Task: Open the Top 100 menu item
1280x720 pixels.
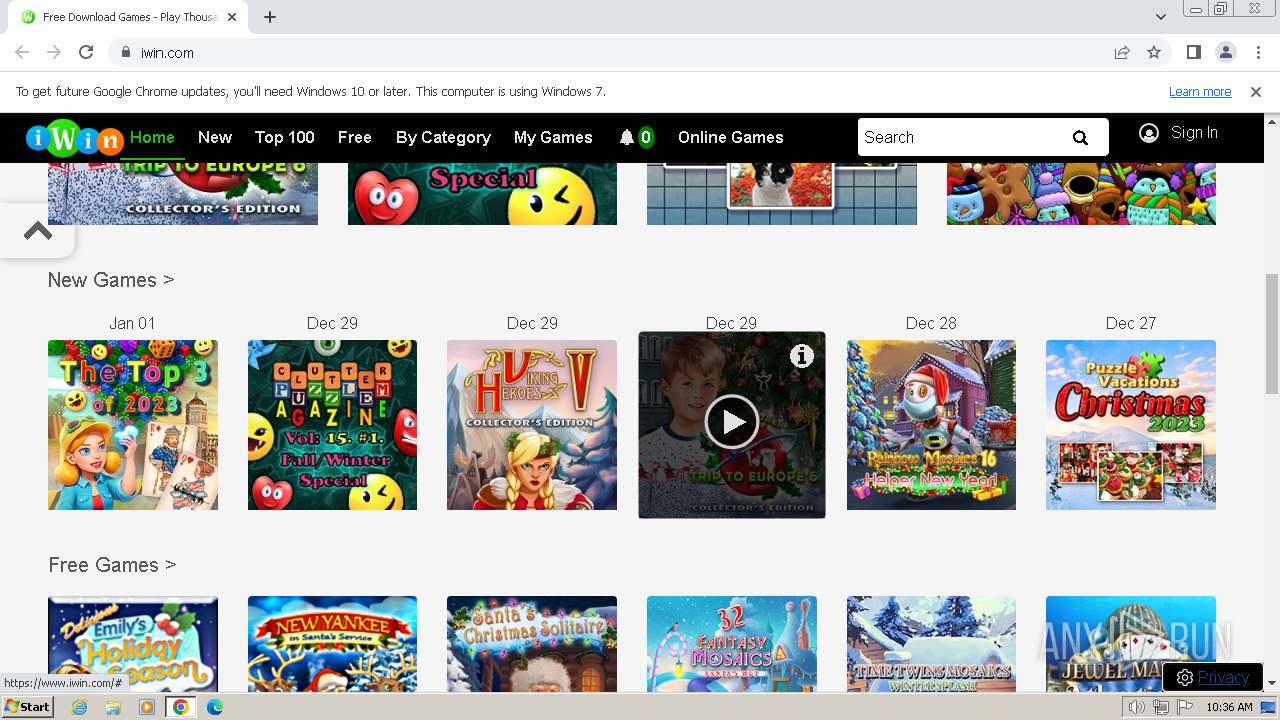Action: pyautogui.click(x=284, y=137)
